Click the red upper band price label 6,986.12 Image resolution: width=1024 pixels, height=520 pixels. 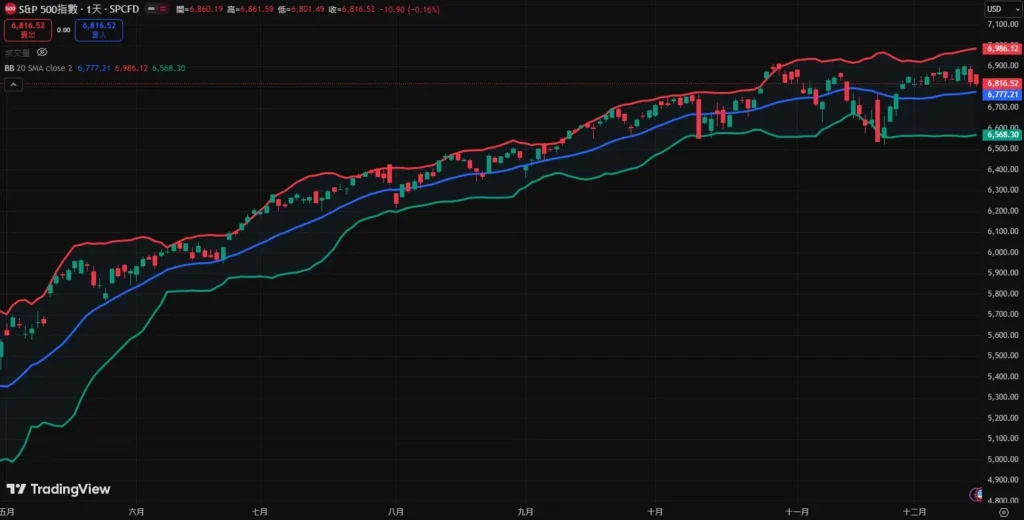[1000, 48]
